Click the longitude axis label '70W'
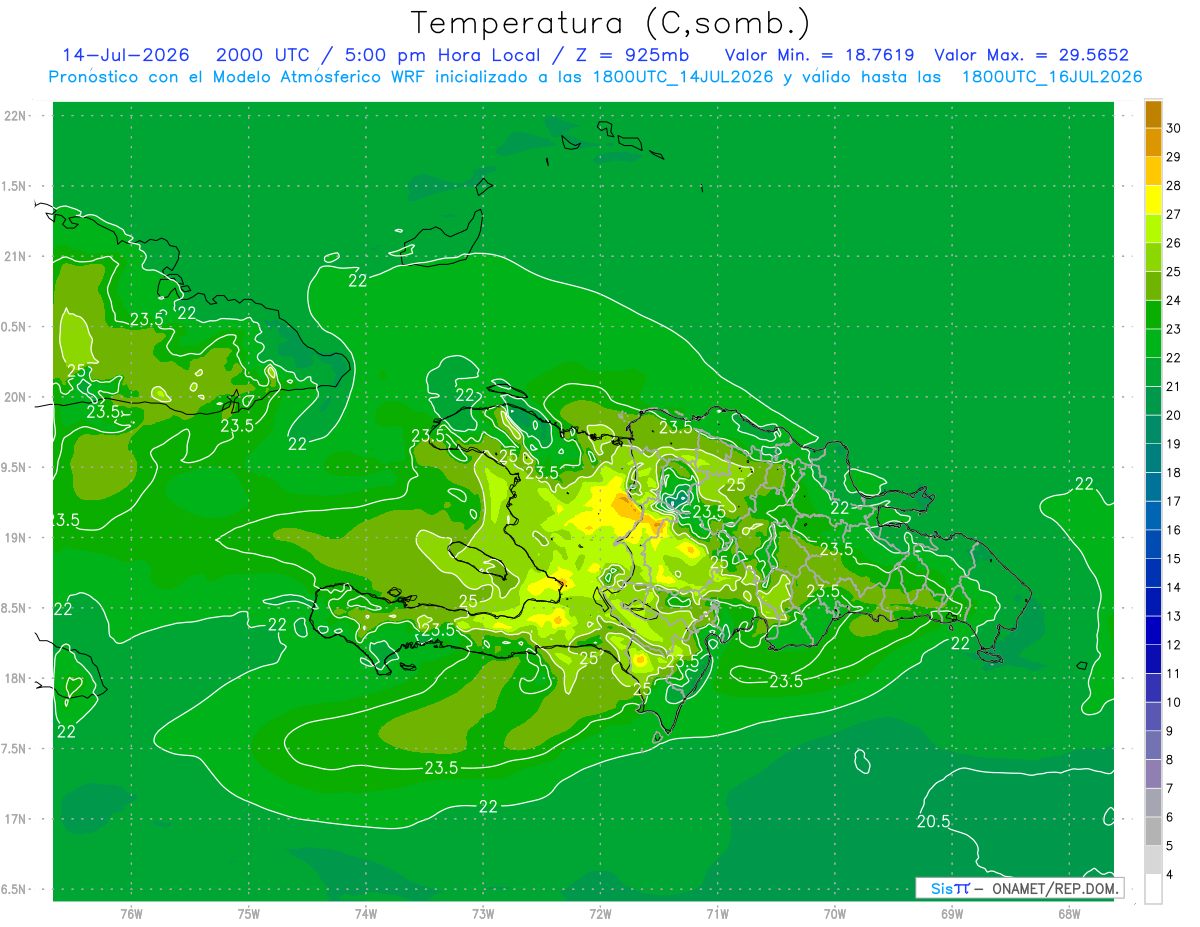 coord(835,913)
